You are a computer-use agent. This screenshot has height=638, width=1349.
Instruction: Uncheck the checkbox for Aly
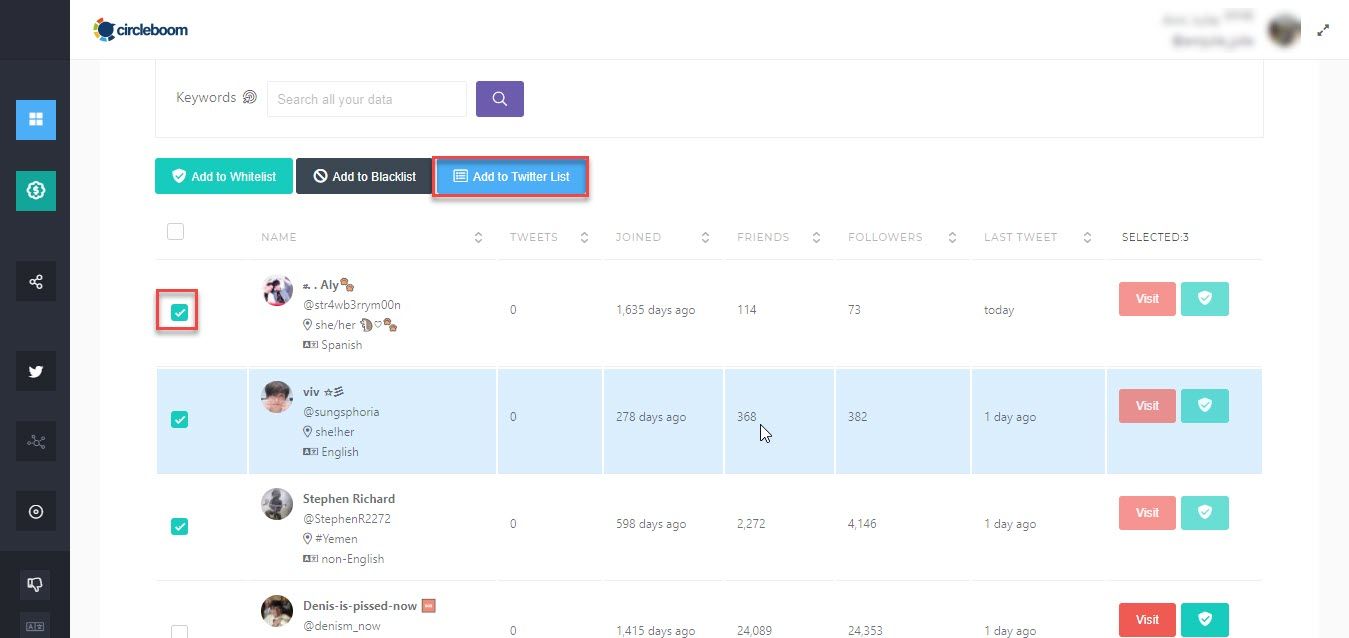[x=179, y=312]
